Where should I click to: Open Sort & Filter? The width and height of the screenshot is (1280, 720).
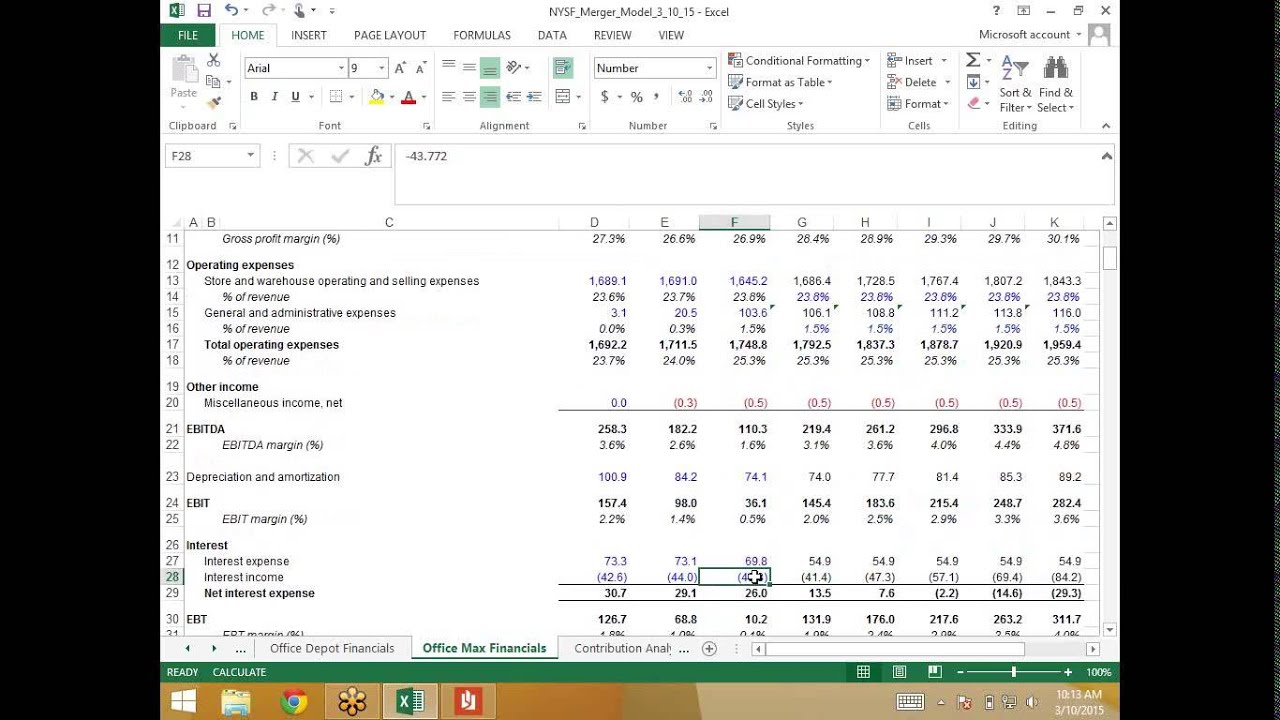click(1015, 85)
